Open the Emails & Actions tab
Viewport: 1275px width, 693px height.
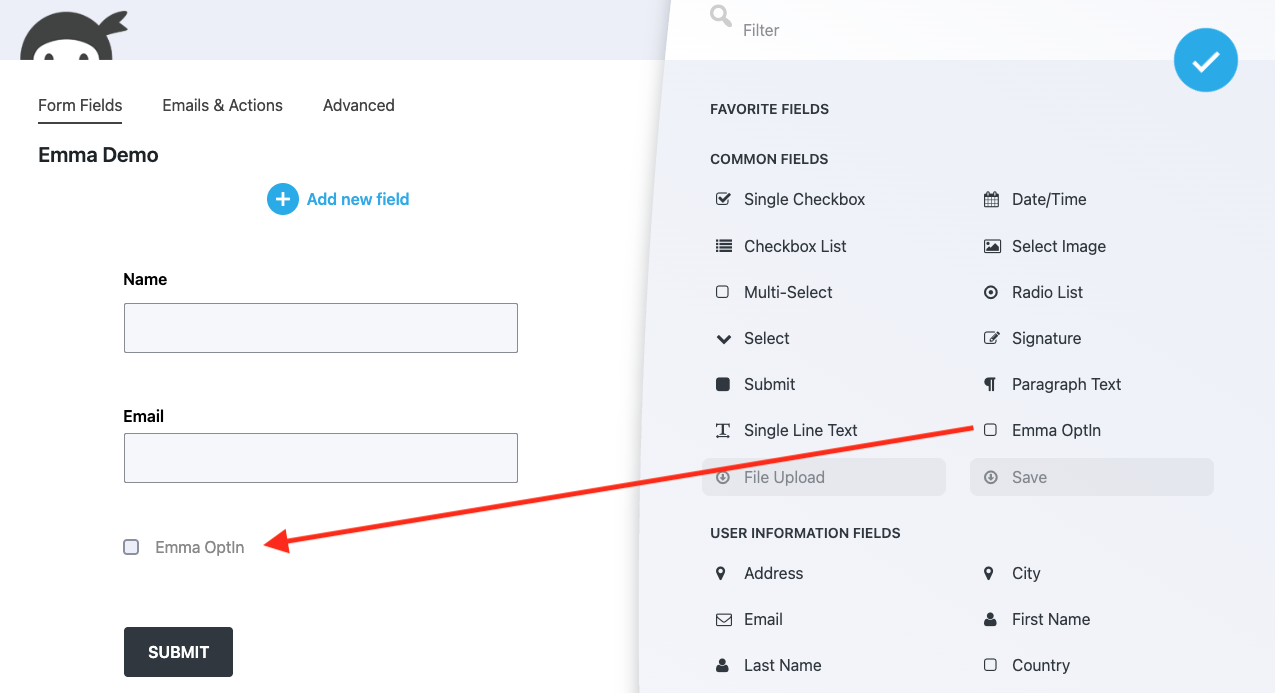223,105
